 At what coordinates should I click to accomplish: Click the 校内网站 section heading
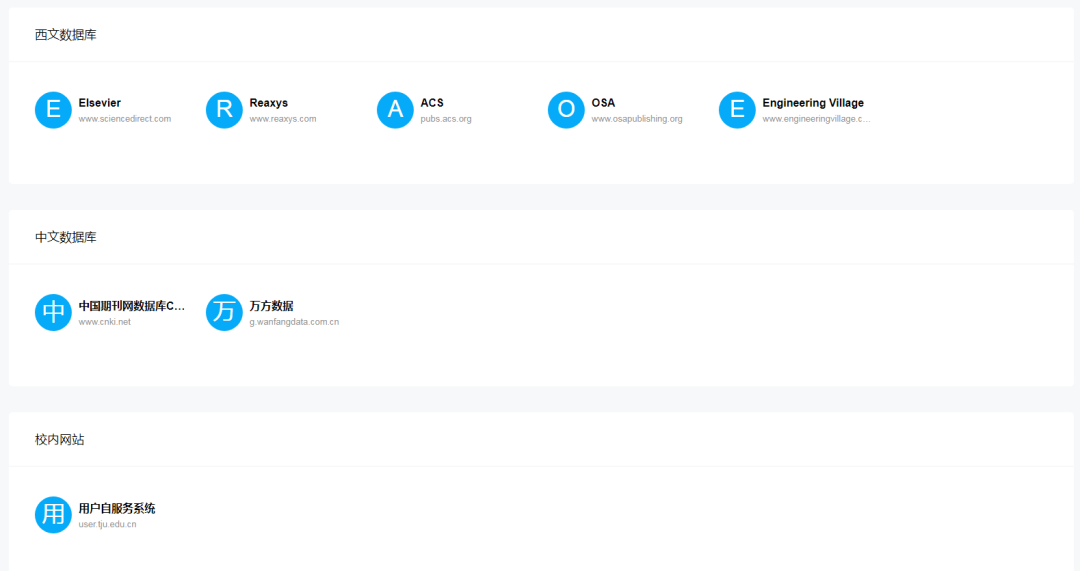pos(59,439)
